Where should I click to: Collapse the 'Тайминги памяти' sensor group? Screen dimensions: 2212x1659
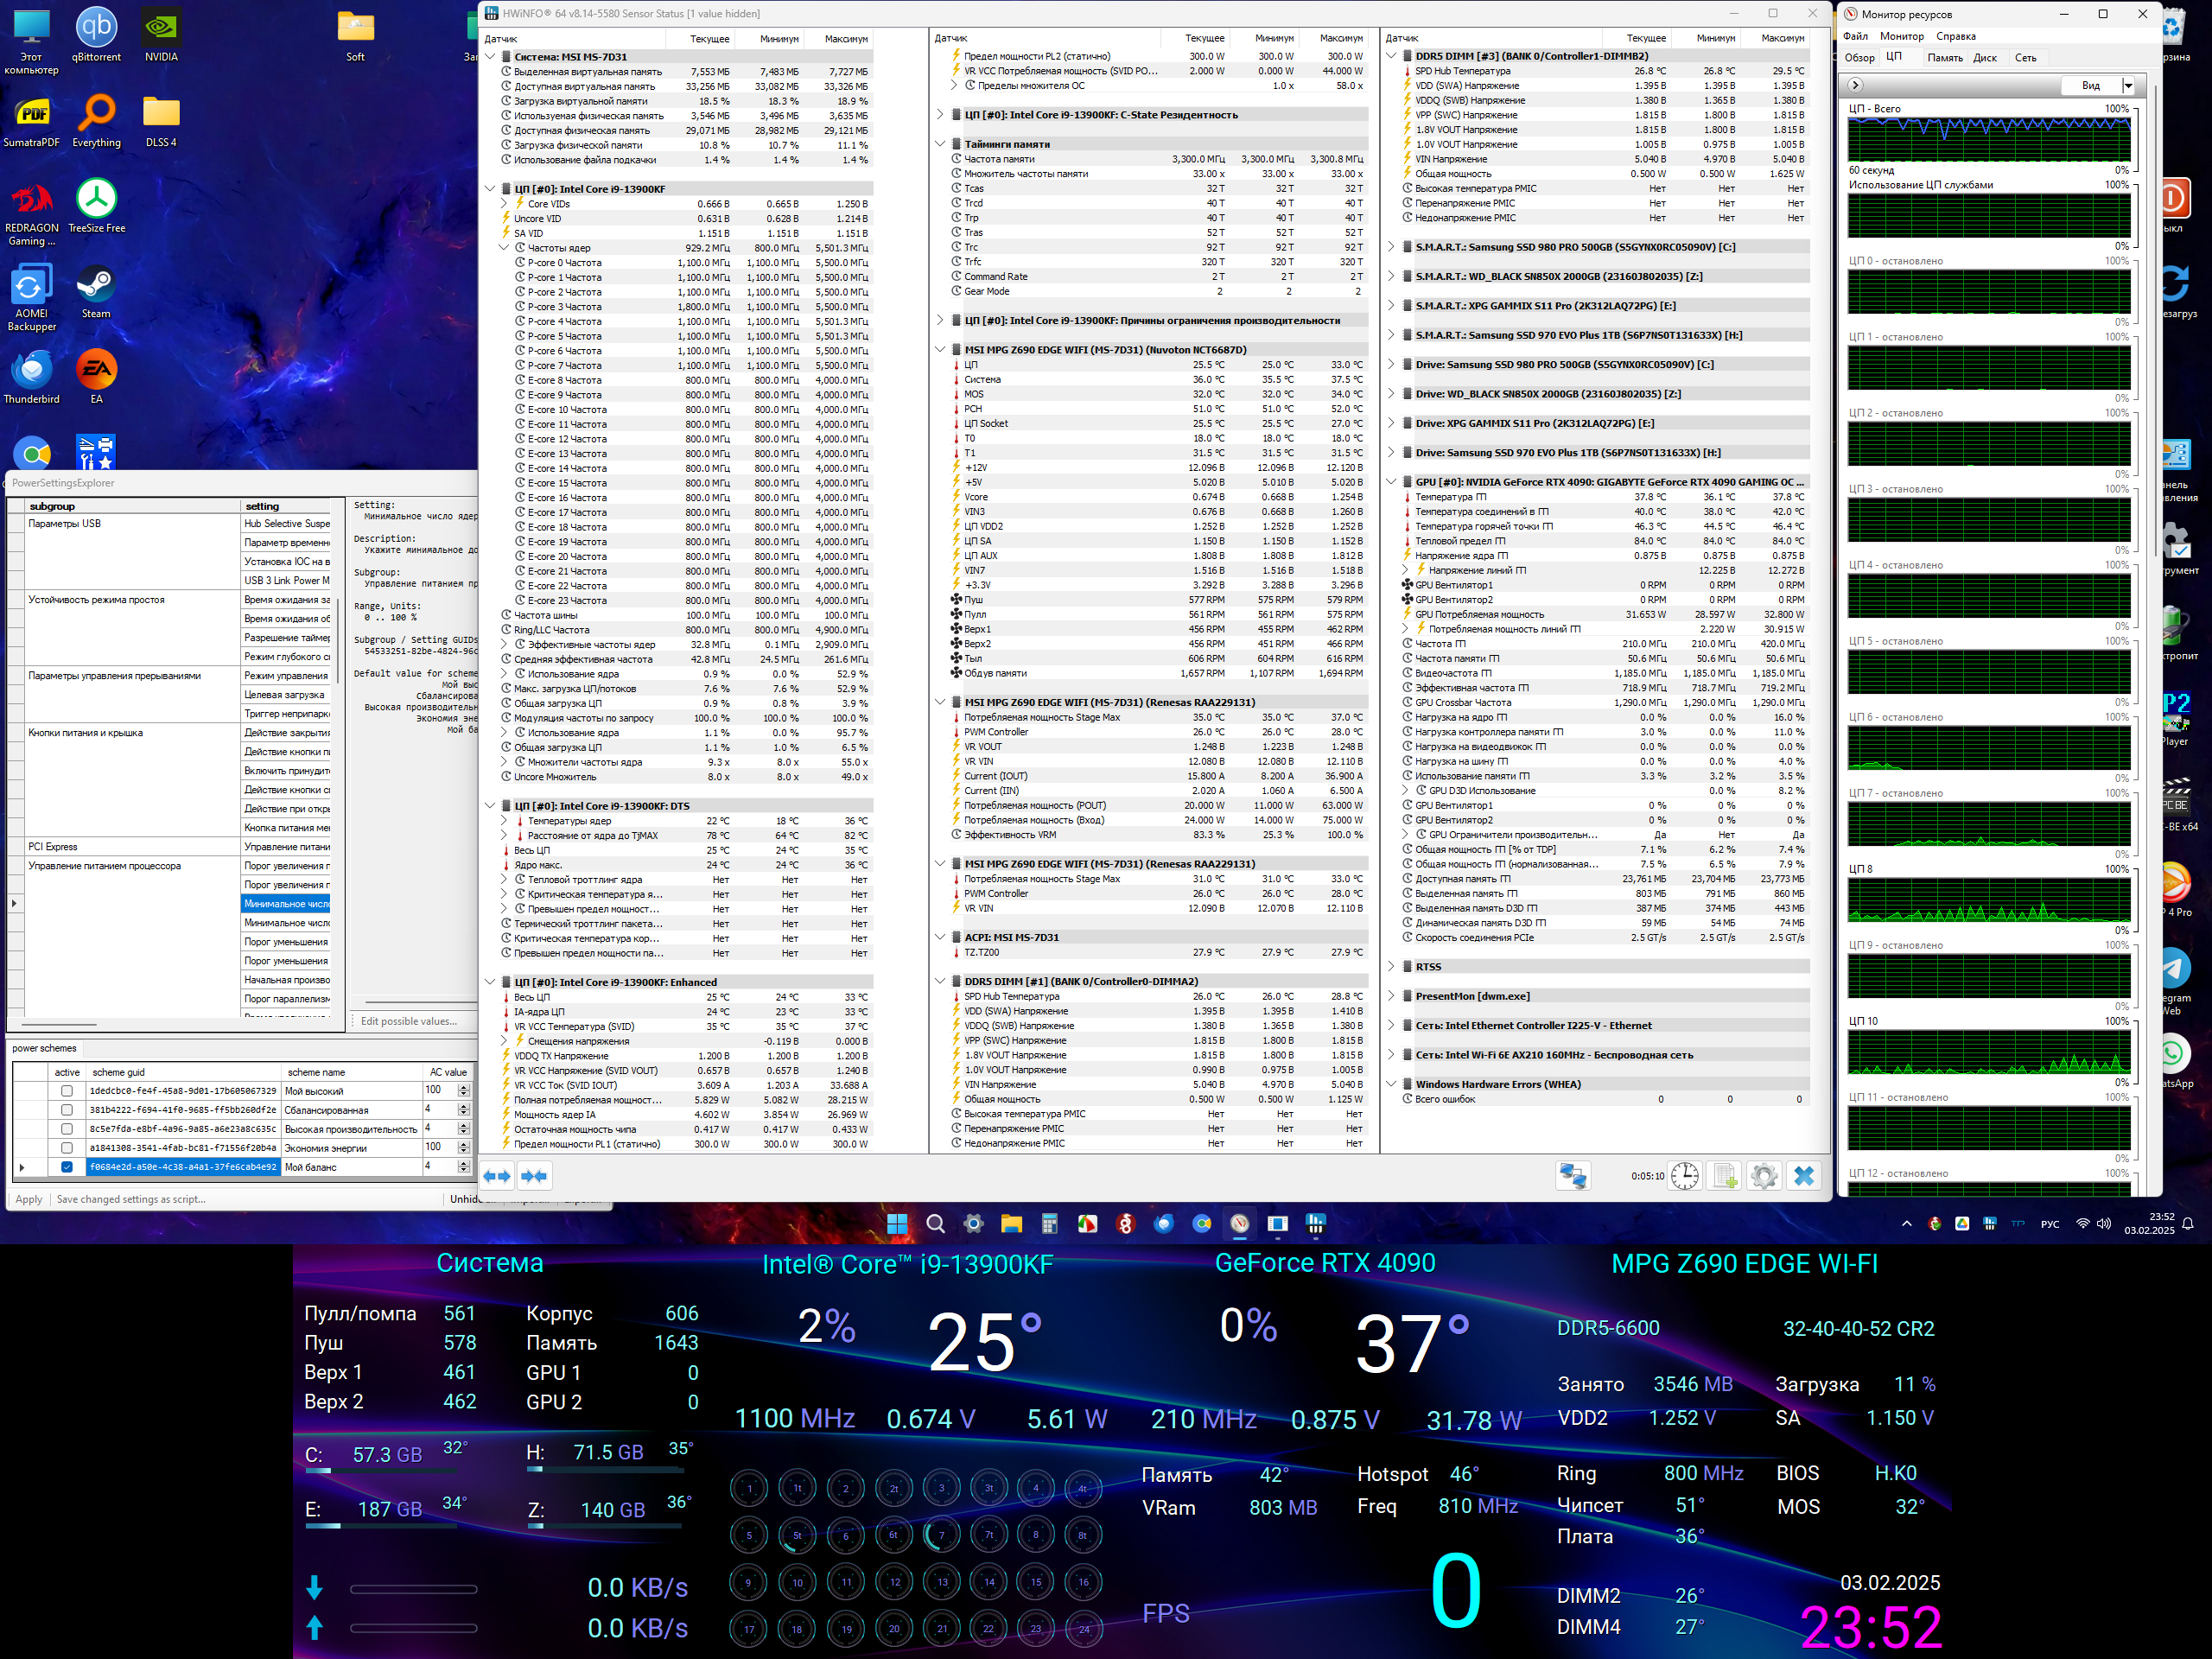(940, 144)
